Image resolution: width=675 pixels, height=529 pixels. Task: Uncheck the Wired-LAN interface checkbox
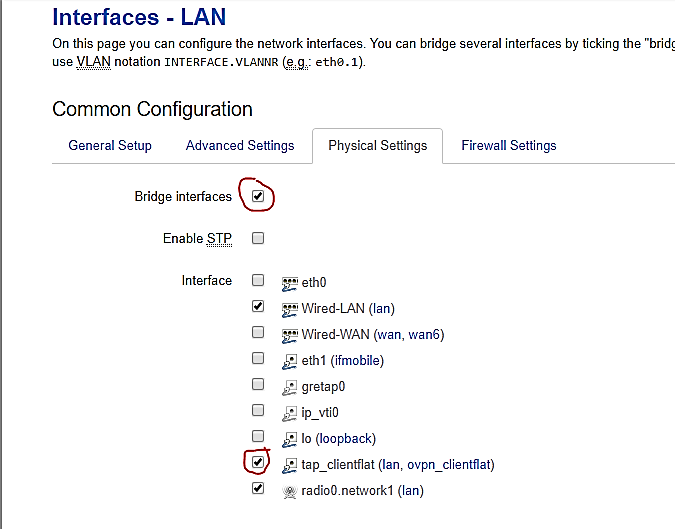point(258,307)
